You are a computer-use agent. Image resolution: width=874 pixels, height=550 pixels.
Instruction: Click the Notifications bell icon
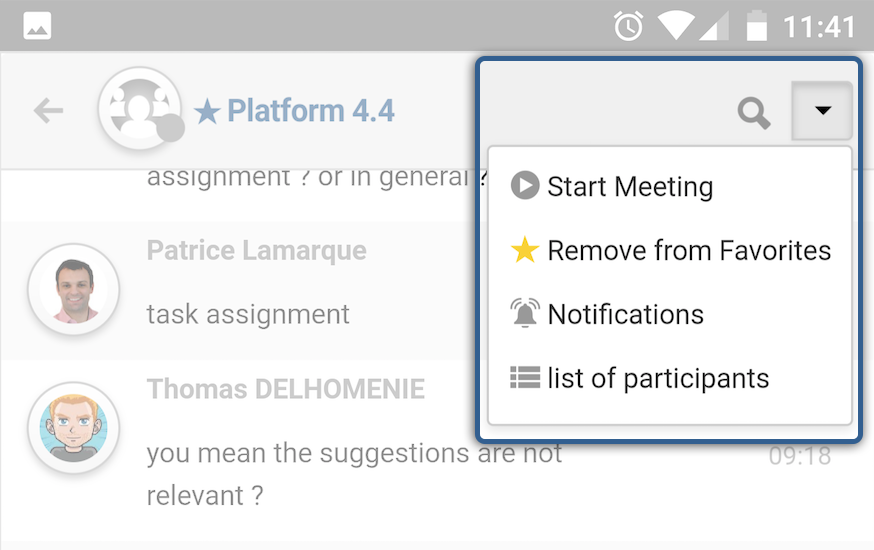[525, 313]
